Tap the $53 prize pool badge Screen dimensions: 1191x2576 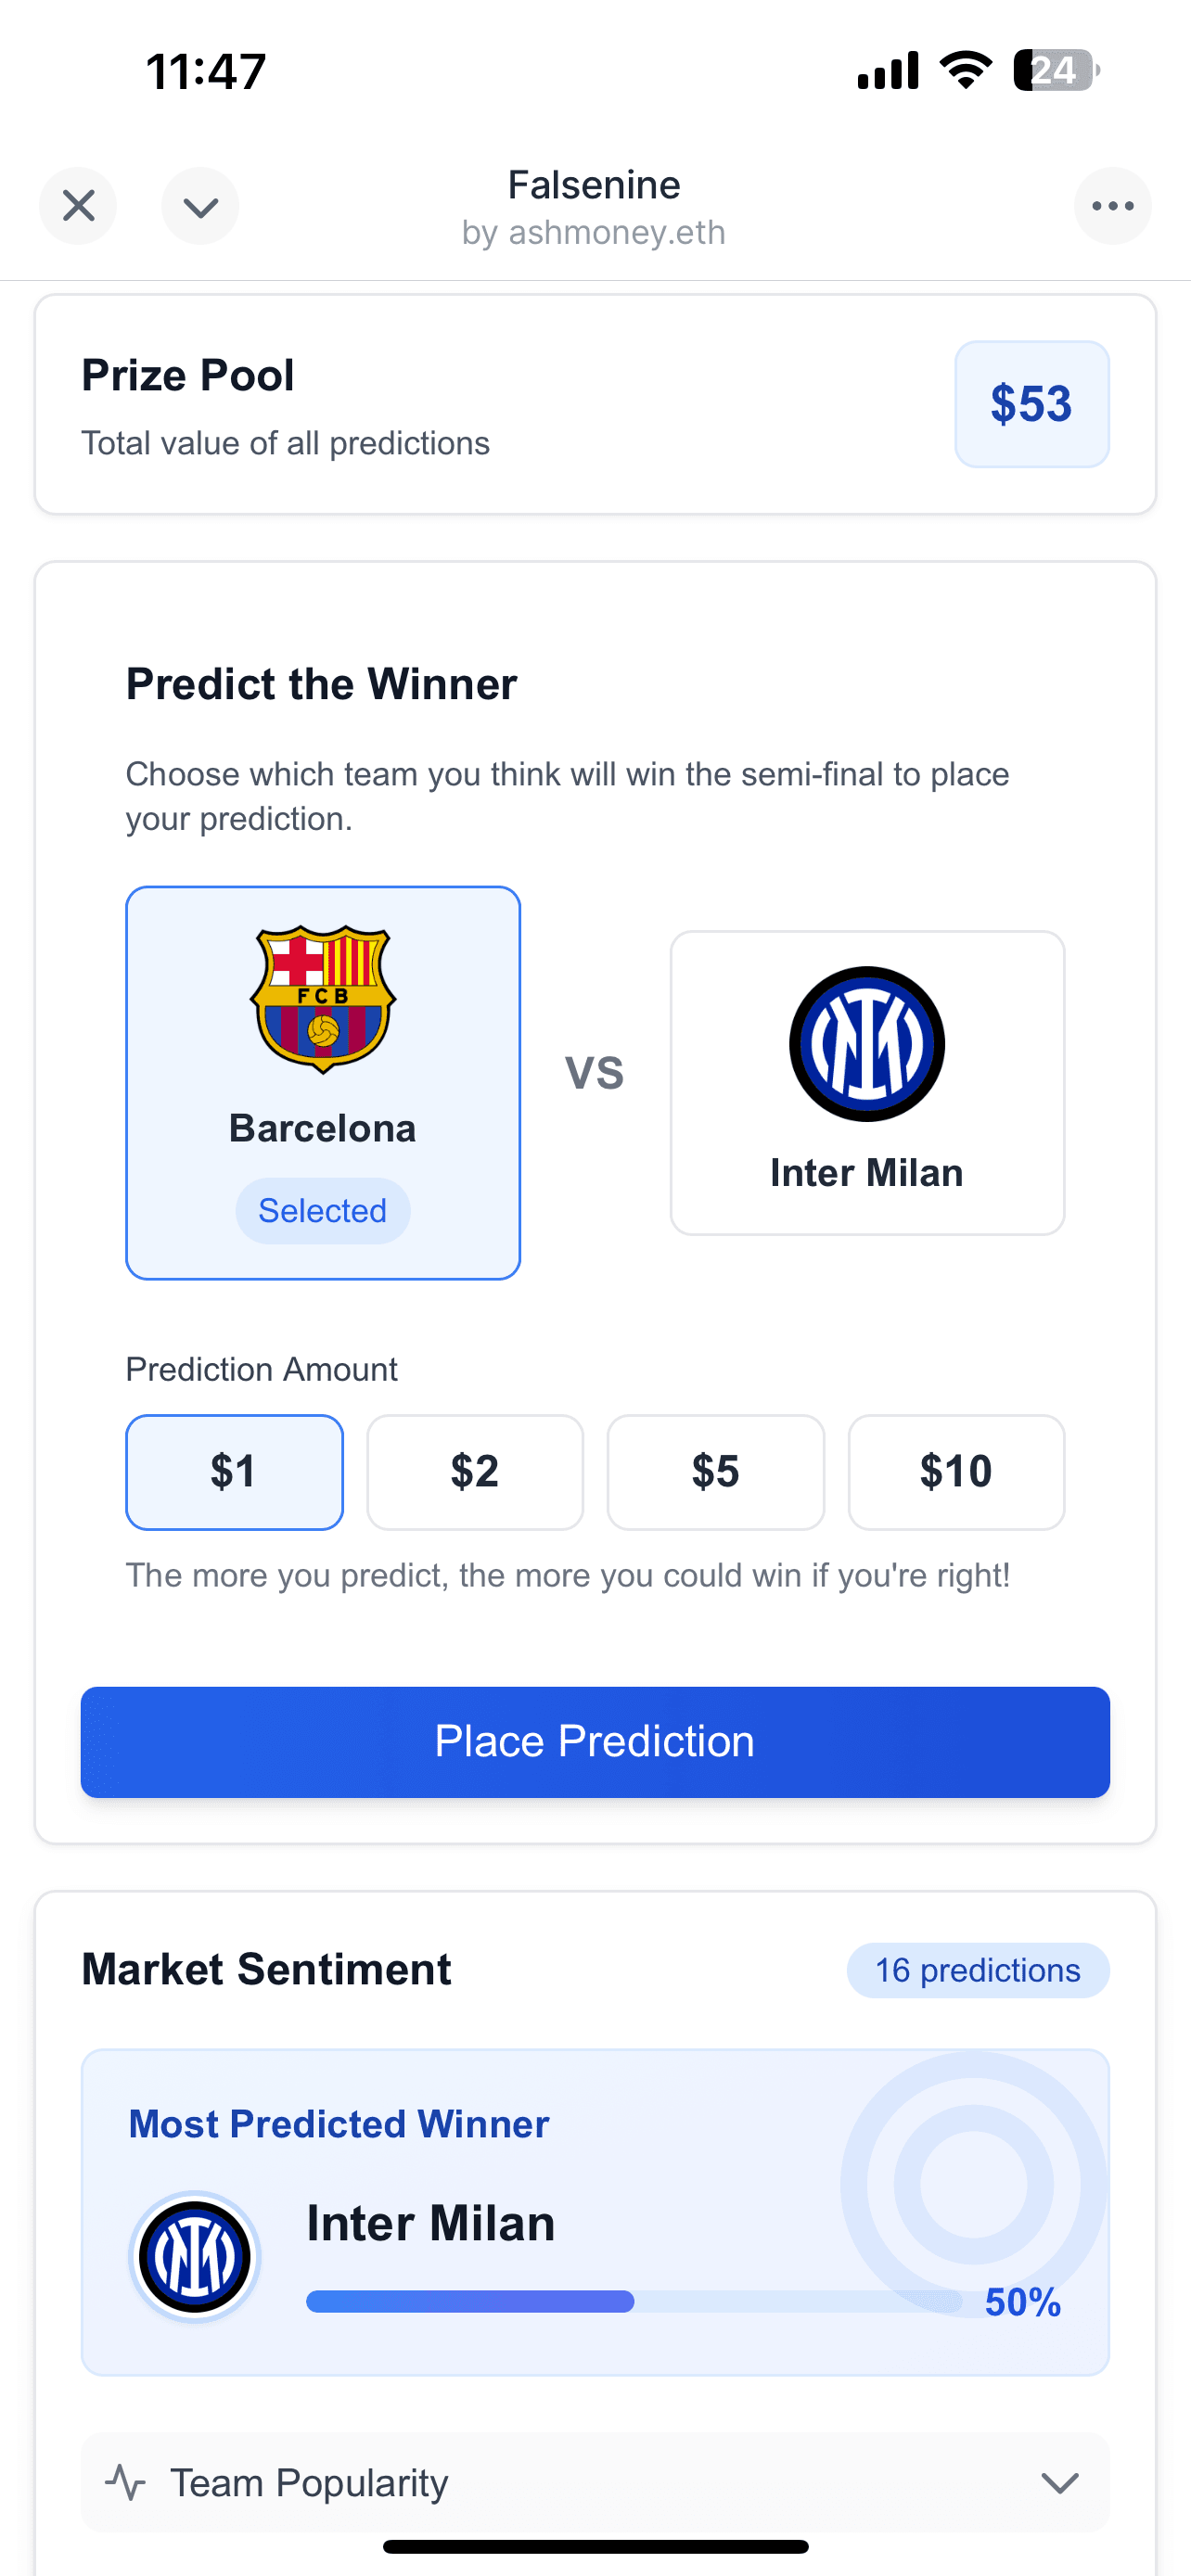coord(1032,404)
